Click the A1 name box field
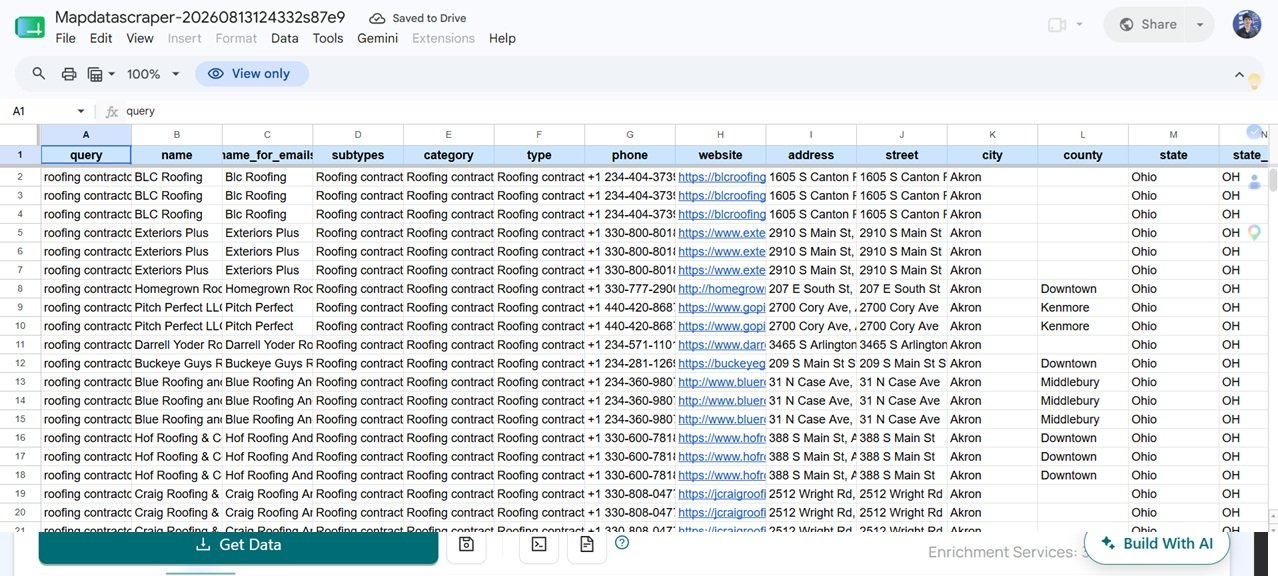The width and height of the screenshot is (1278, 576). 48,111
